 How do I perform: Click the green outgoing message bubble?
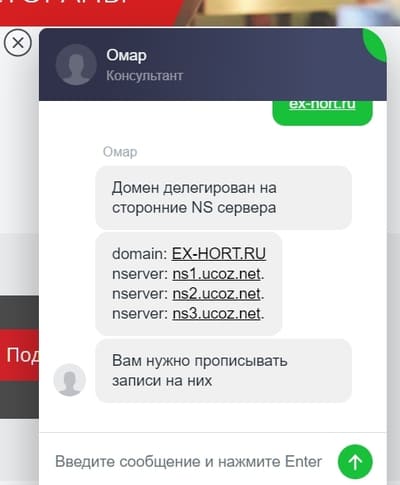pos(322,113)
